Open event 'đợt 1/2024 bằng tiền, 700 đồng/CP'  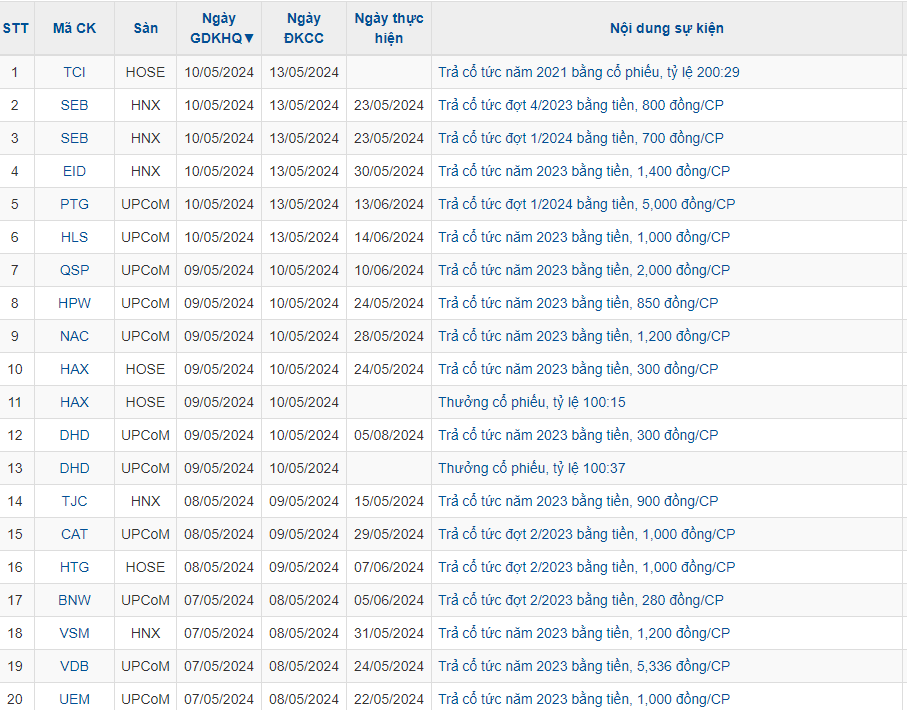581,138
